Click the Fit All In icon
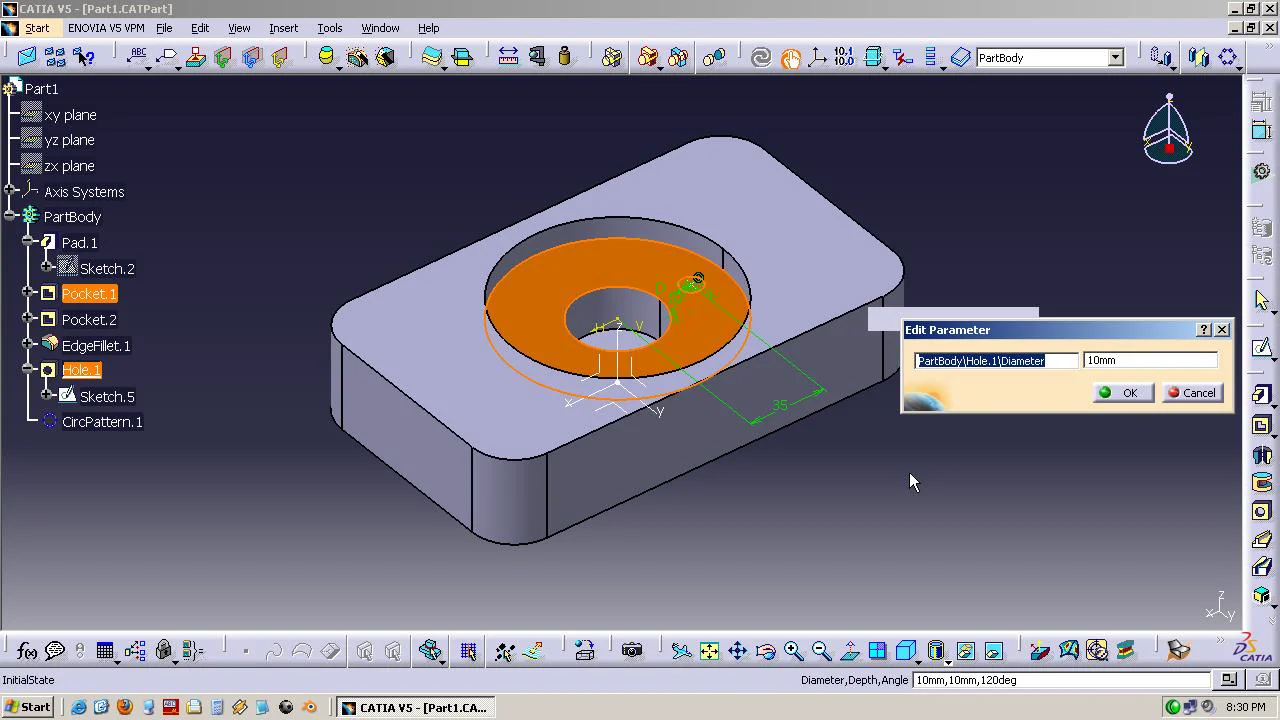1280x720 pixels. [709, 651]
